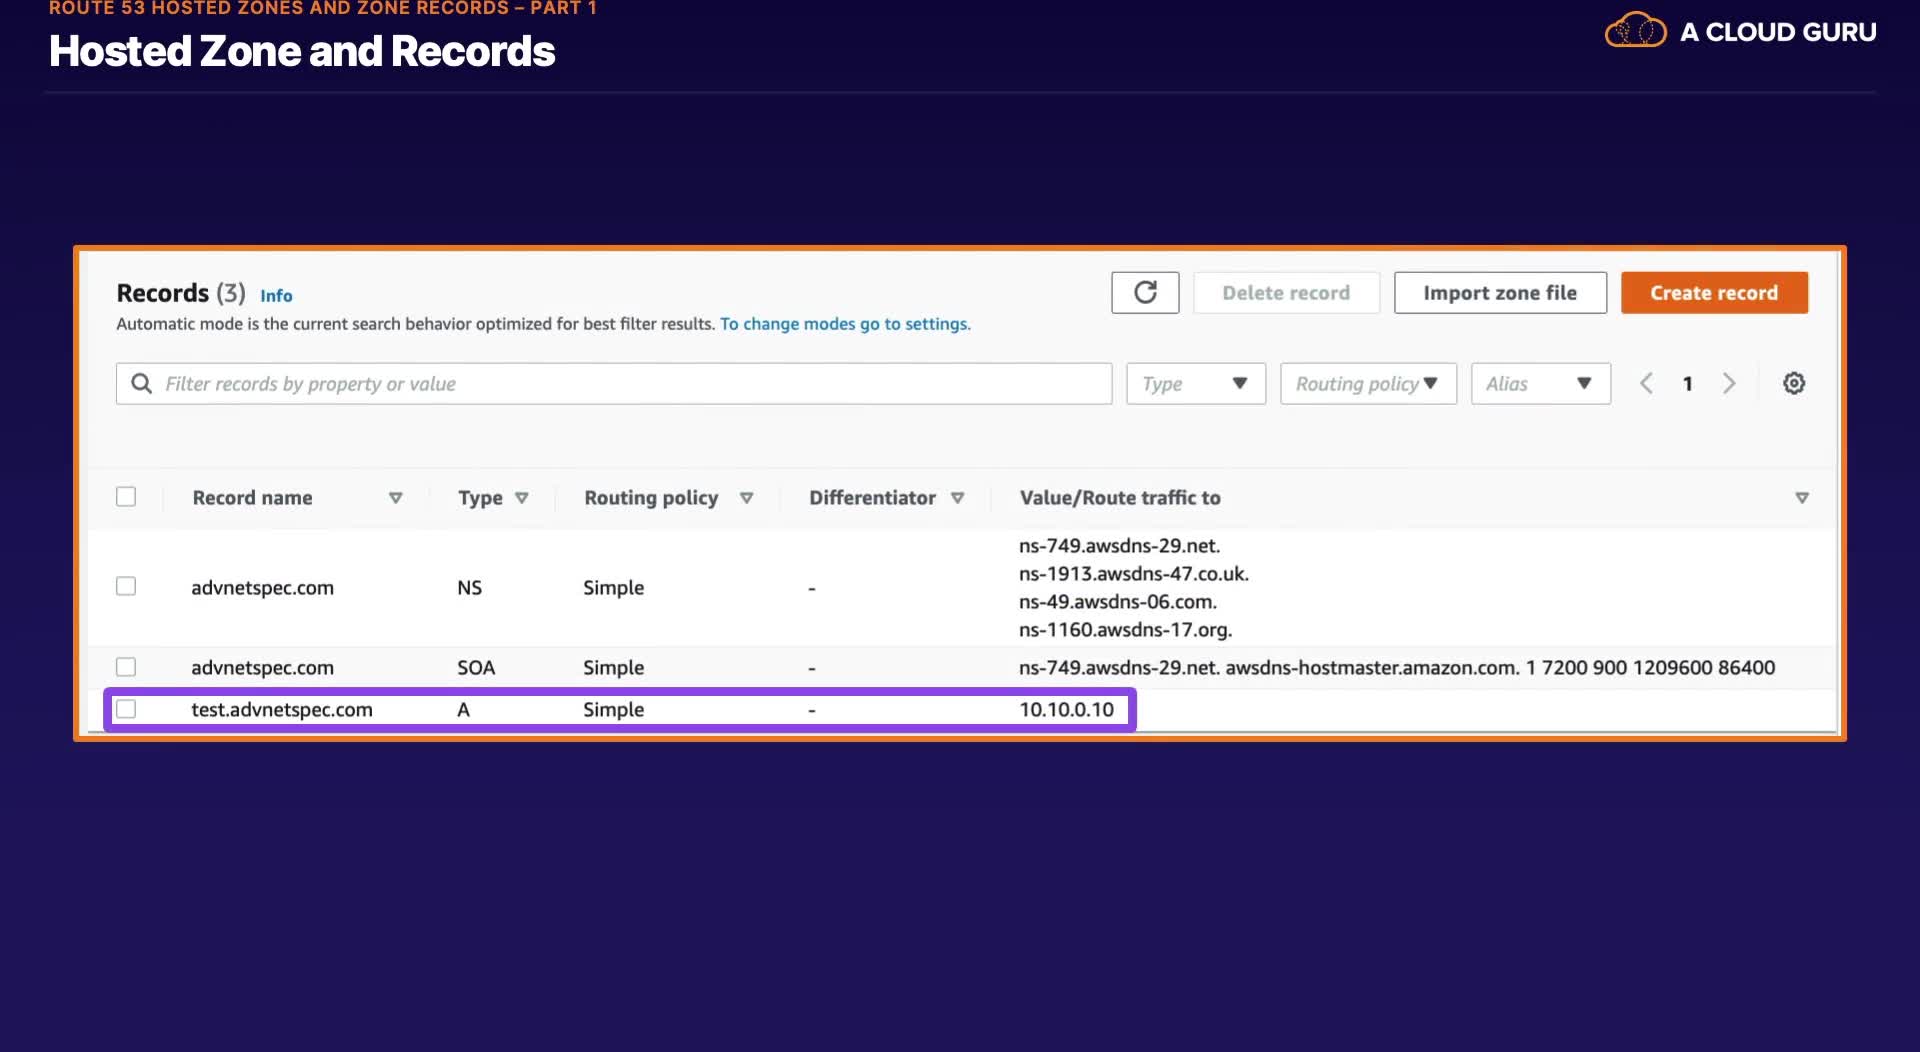Click the 10.10.0.10 record value
The height and width of the screenshot is (1052, 1920).
(x=1066, y=710)
